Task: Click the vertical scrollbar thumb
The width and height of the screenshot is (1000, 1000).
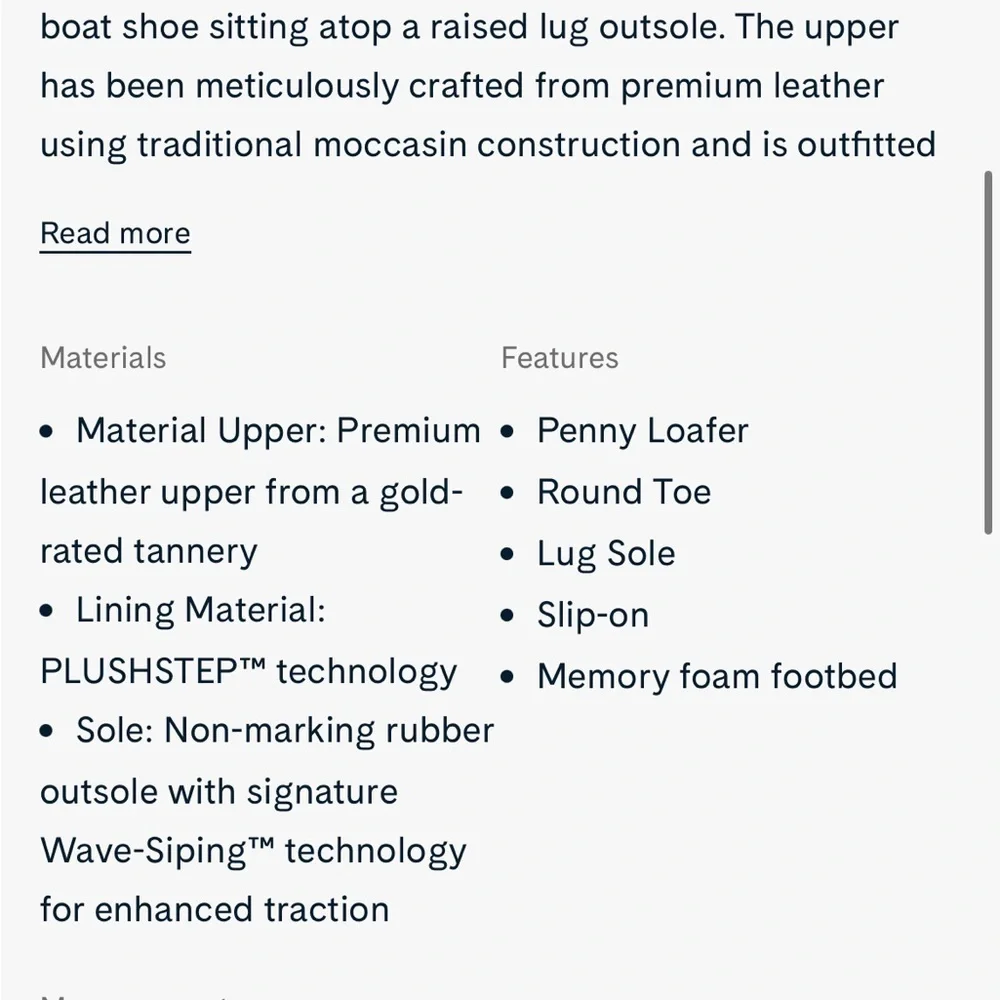Action: pos(989,352)
